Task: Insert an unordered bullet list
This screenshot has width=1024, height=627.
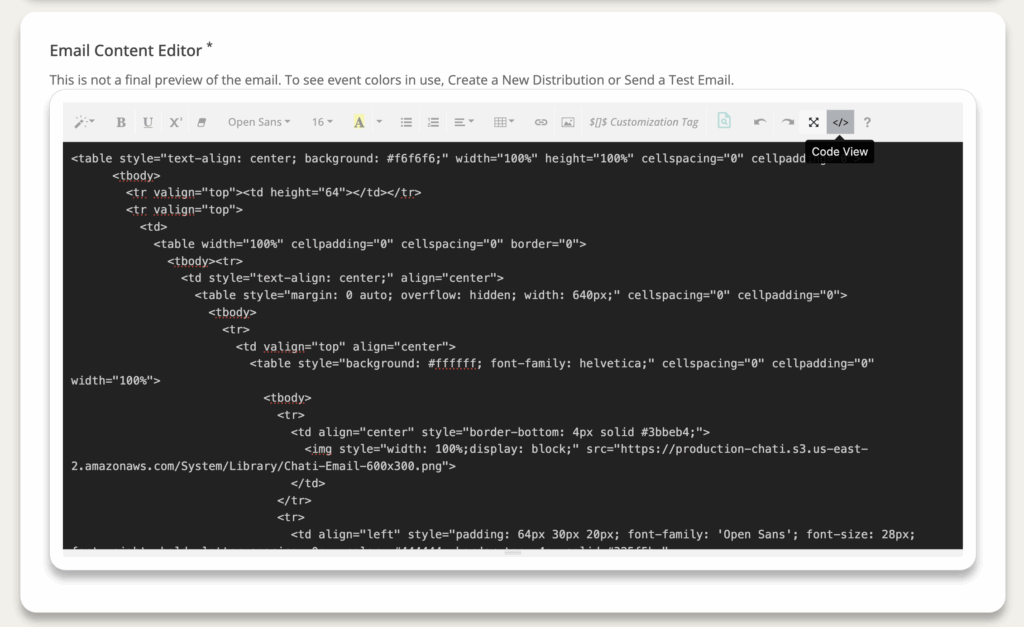Action: [x=407, y=122]
